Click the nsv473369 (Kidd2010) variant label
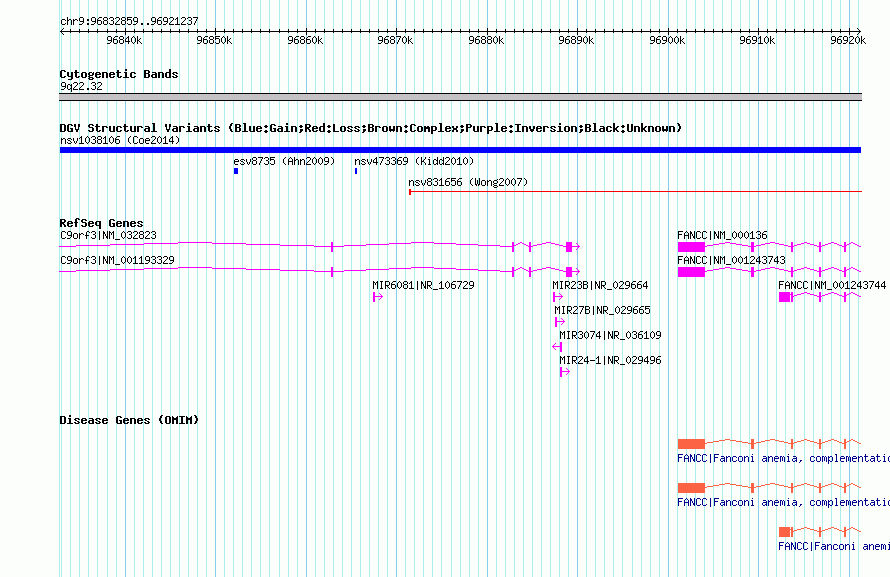 click(414, 161)
